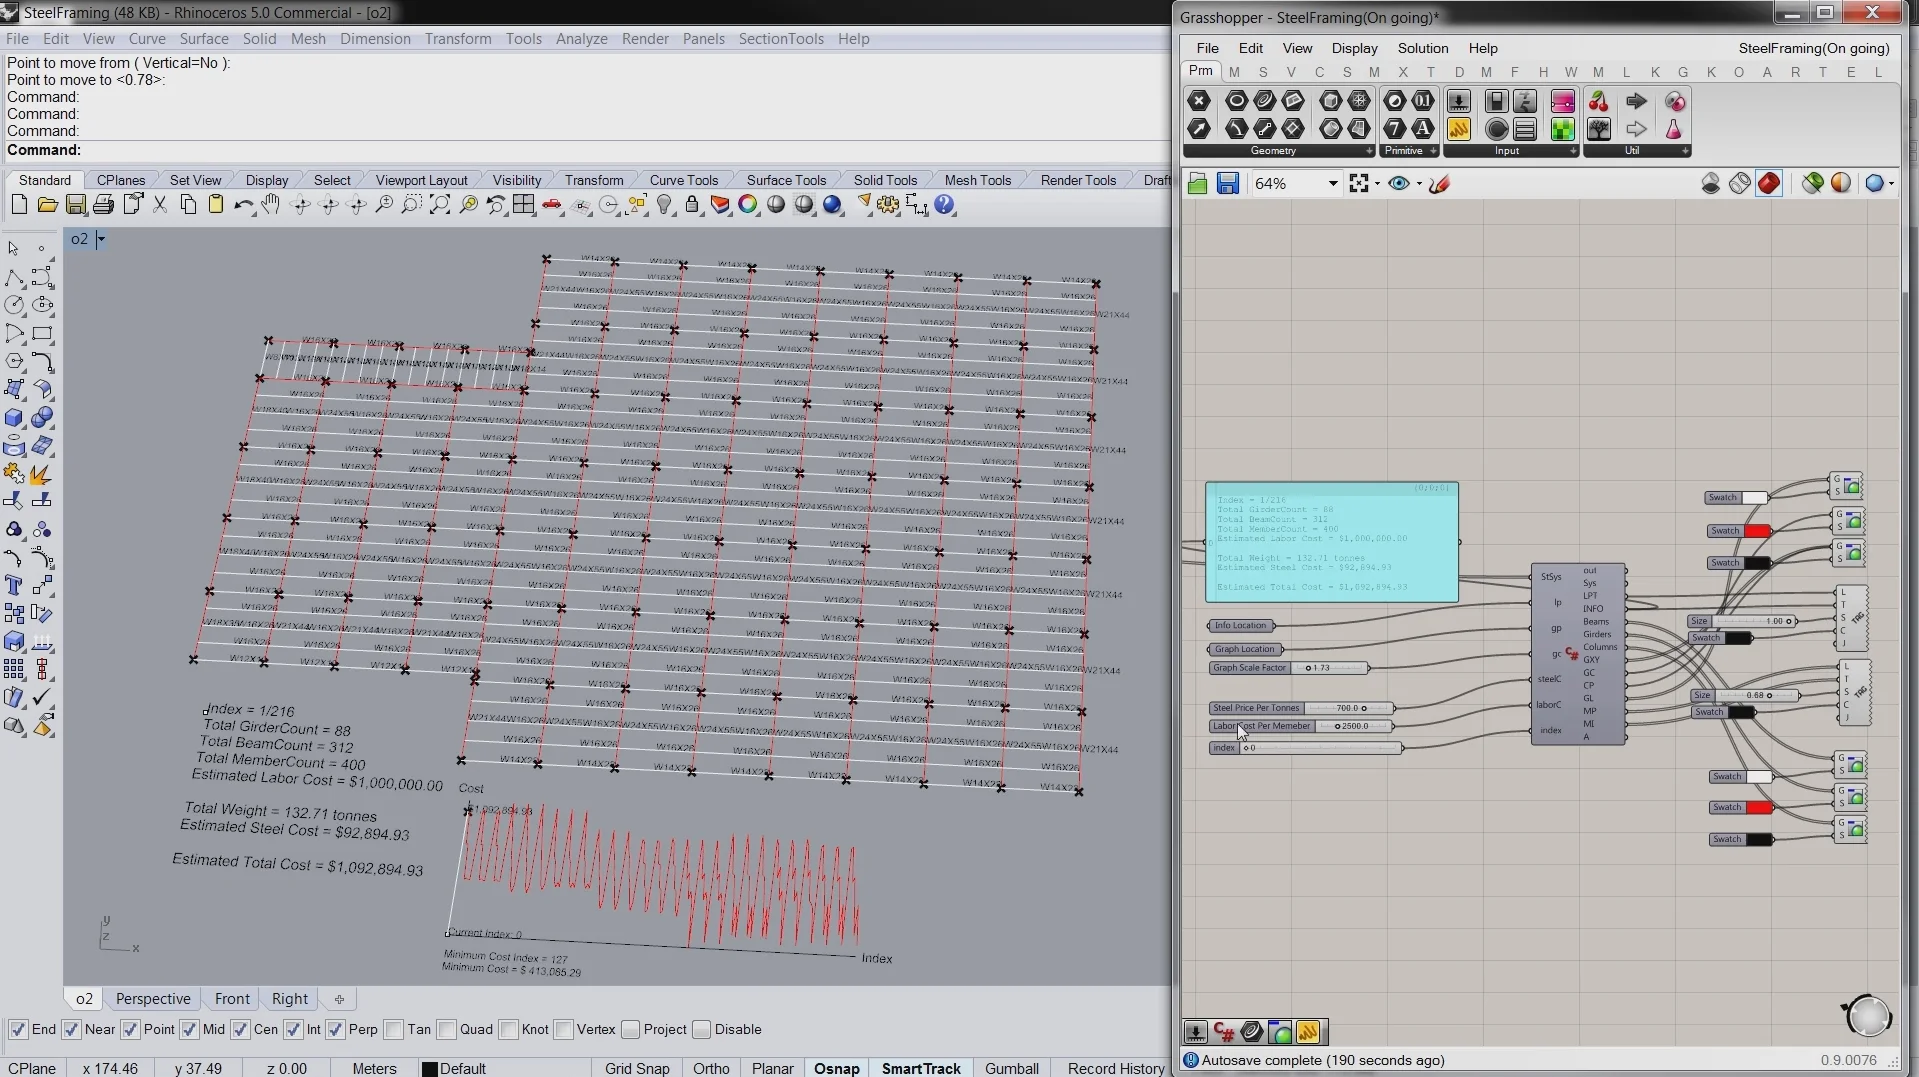Viewport: 1919px width, 1077px height.
Task: Open the 64% zoom dropdown in Grasshopper
Action: (1332, 183)
